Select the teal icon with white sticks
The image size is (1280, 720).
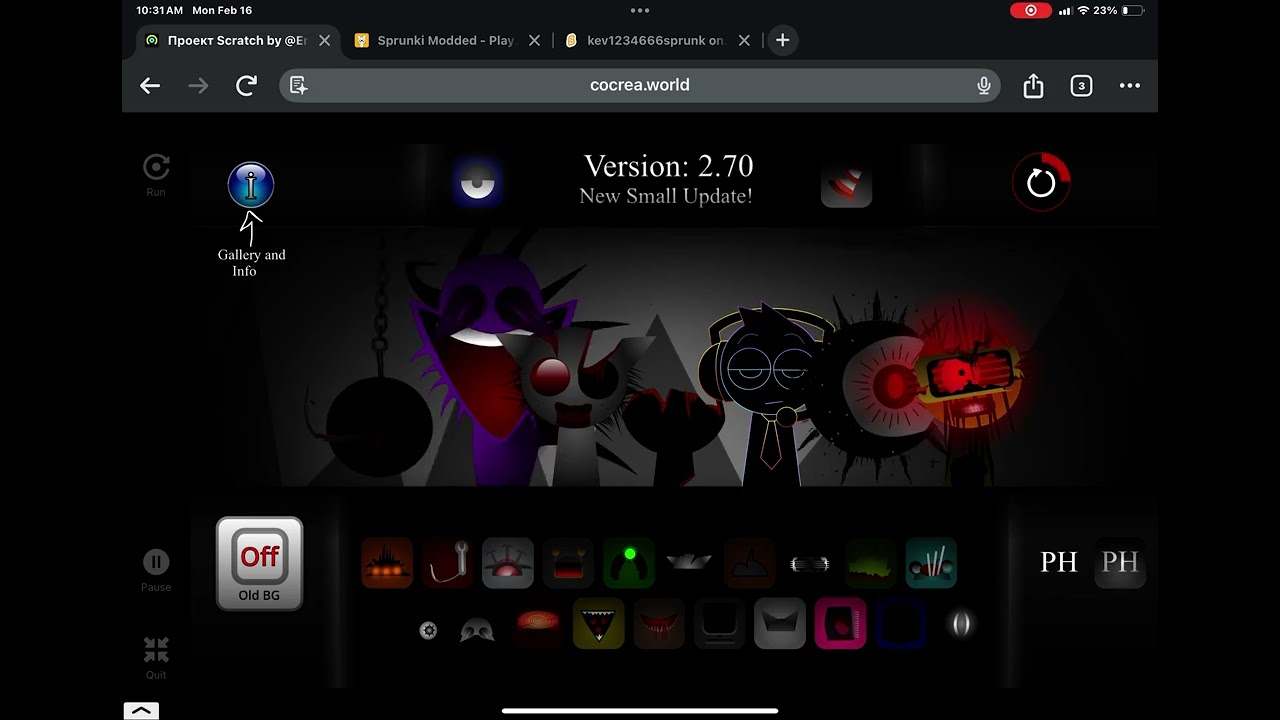[931, 563]
